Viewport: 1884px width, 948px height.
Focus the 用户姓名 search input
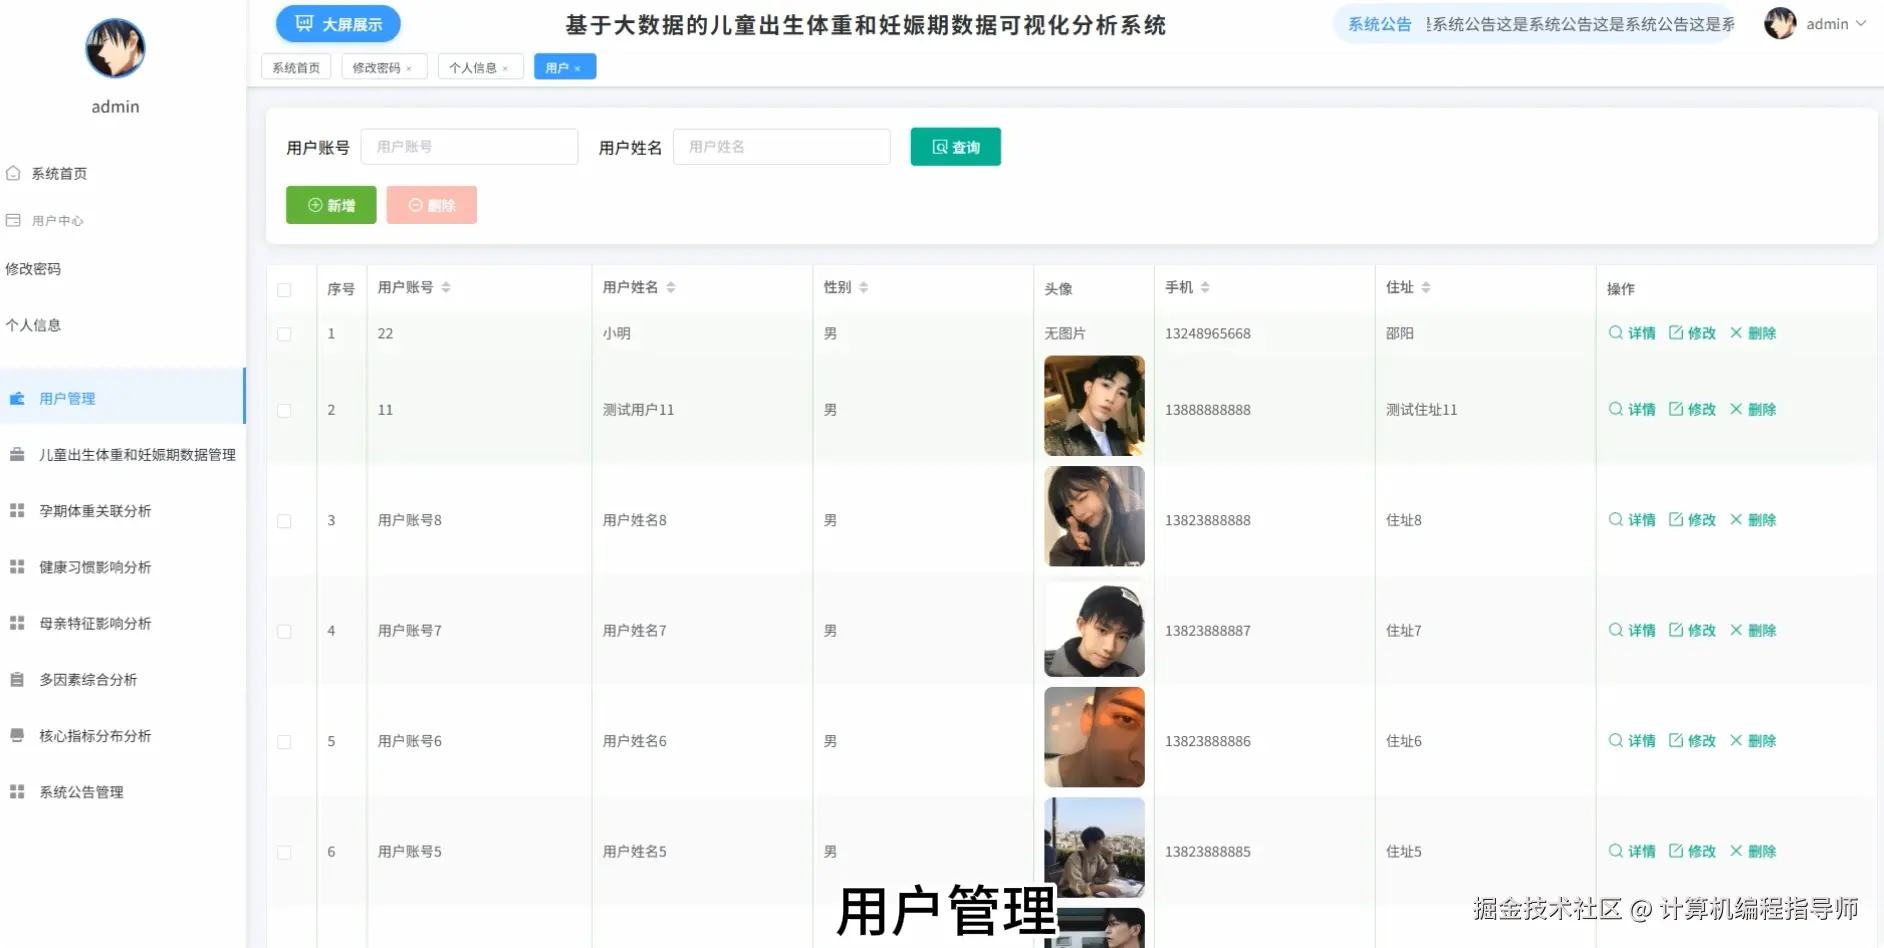click(781, 147)
